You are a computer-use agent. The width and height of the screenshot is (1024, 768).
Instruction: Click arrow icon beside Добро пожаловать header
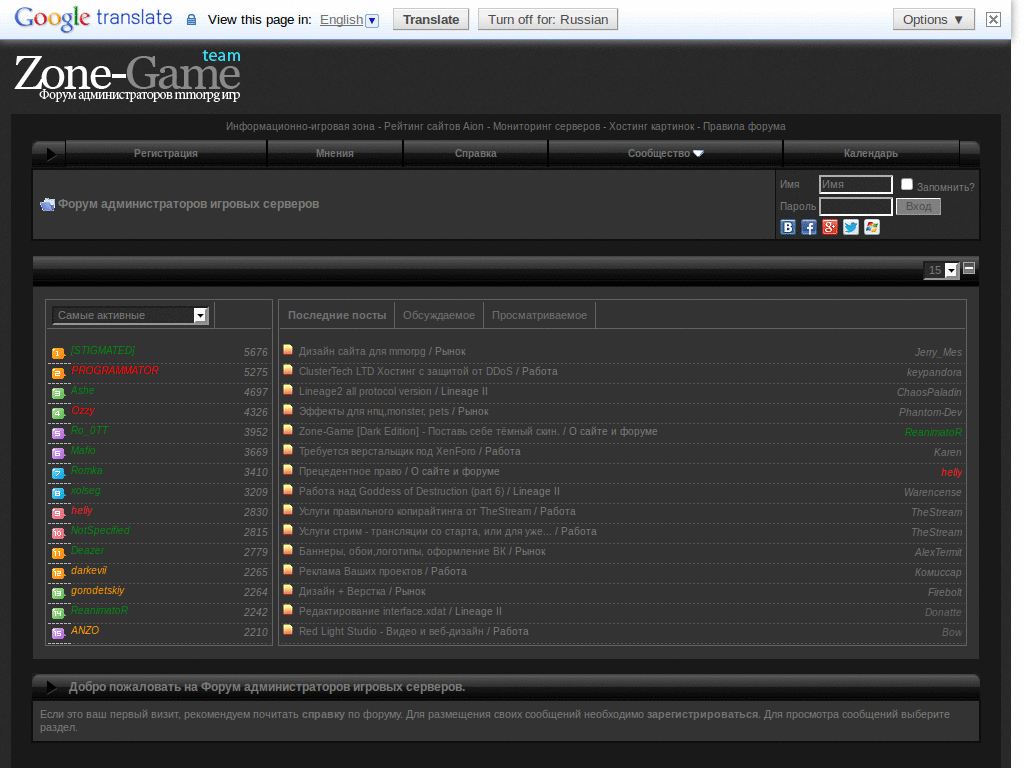pyautogui.click(x=52, y=687)
